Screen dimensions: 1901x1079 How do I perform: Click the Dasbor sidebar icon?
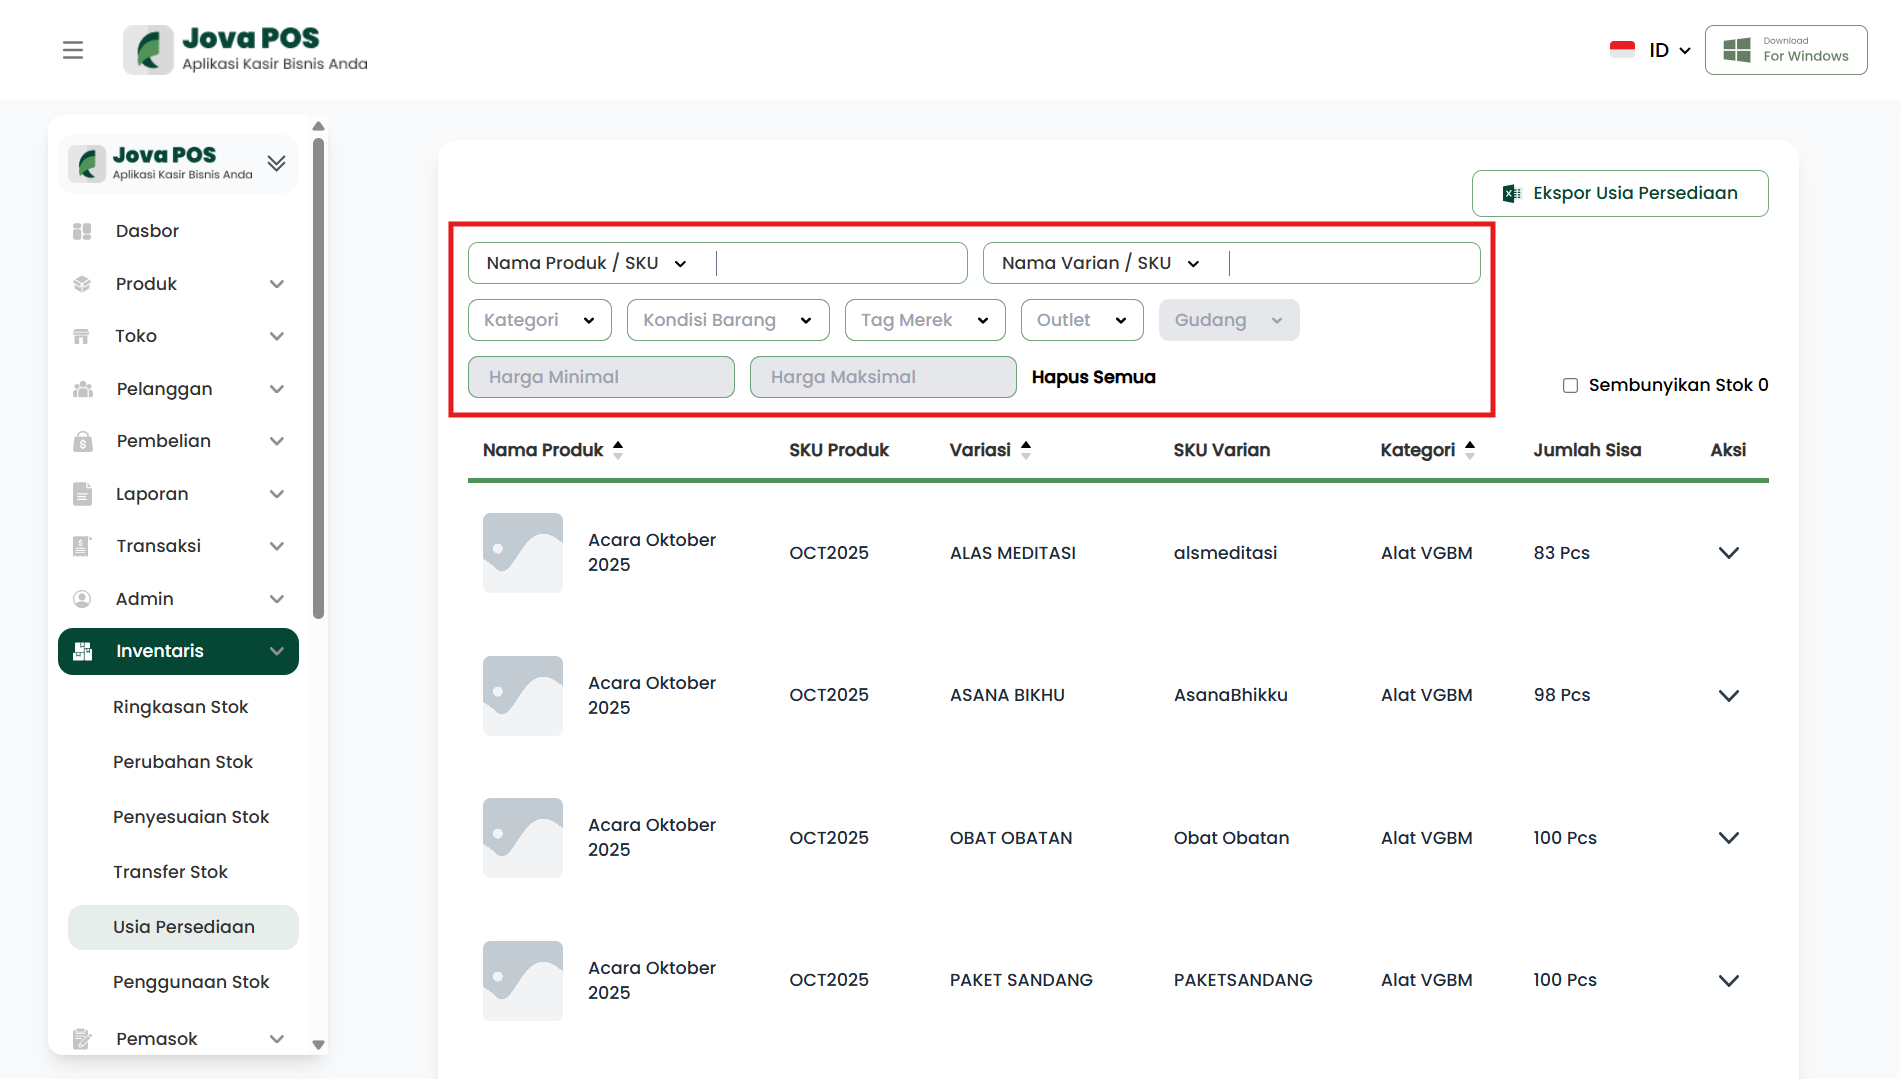coord(82,231)
